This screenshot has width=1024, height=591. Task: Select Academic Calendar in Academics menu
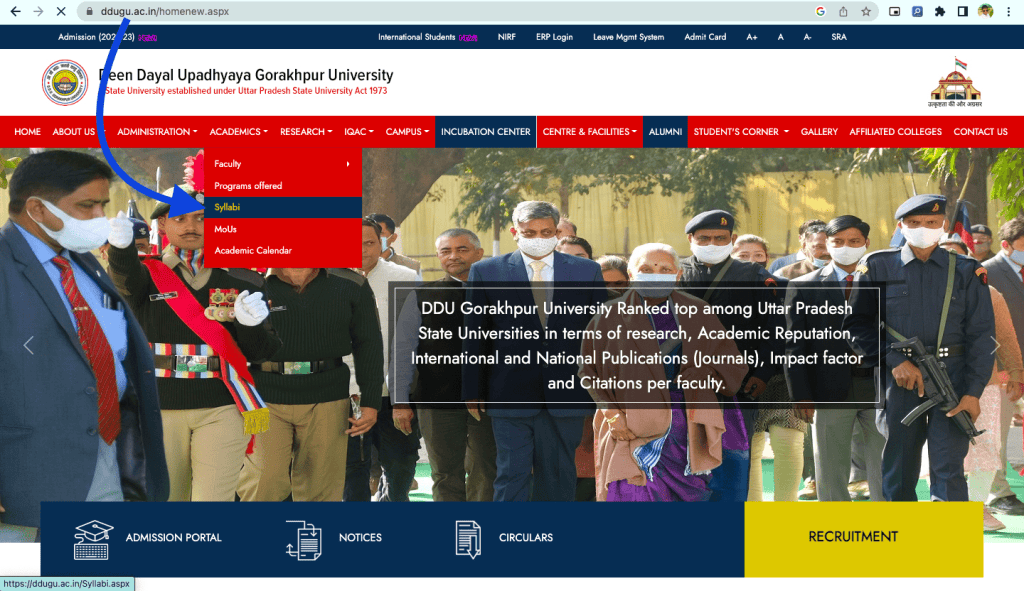click(x=283, y=251)
